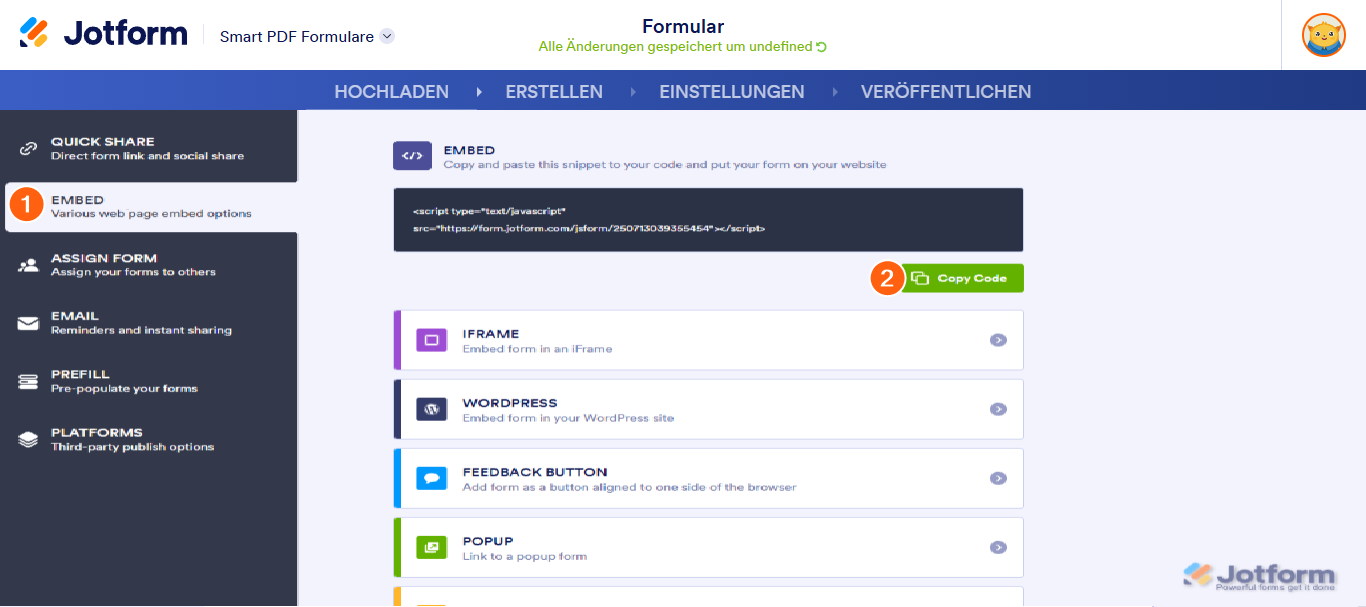The image size is (1366, 607).
Task: Select the Email envelope icon
Action: point(29,323)
